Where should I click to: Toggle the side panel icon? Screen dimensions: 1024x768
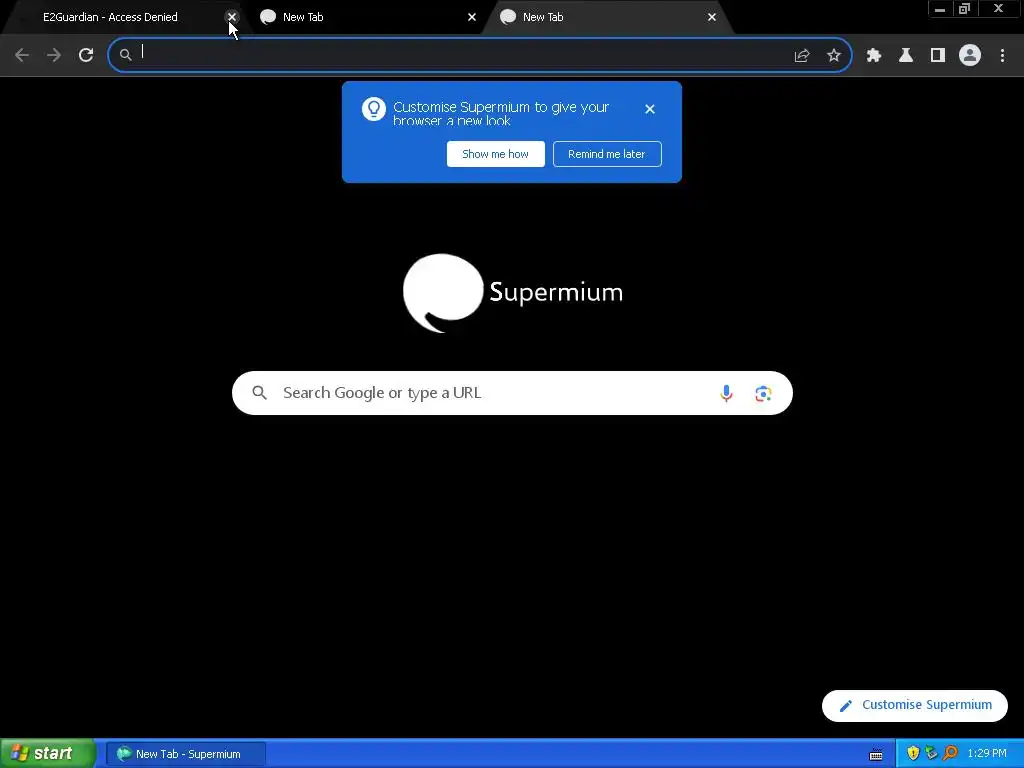click(937, 56)
